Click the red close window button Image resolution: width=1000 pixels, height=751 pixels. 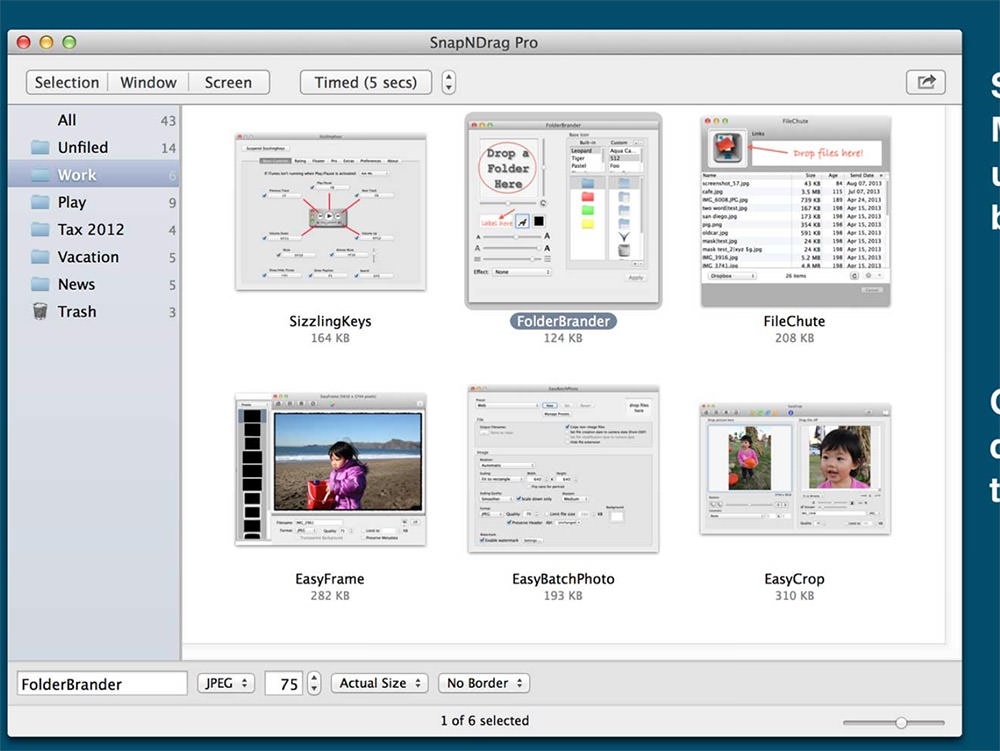[x=24, y=42]
